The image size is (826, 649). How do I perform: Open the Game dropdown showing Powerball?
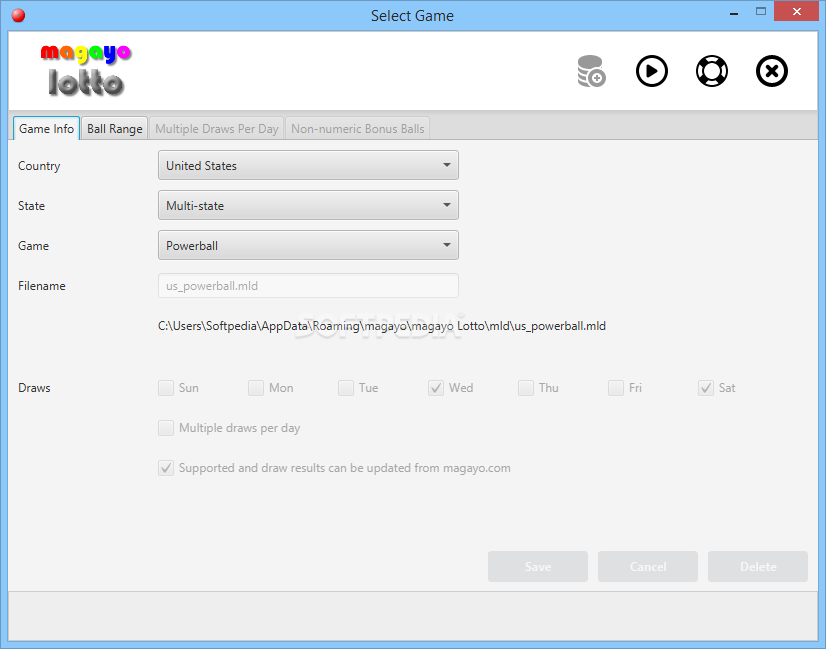[308, 245]
